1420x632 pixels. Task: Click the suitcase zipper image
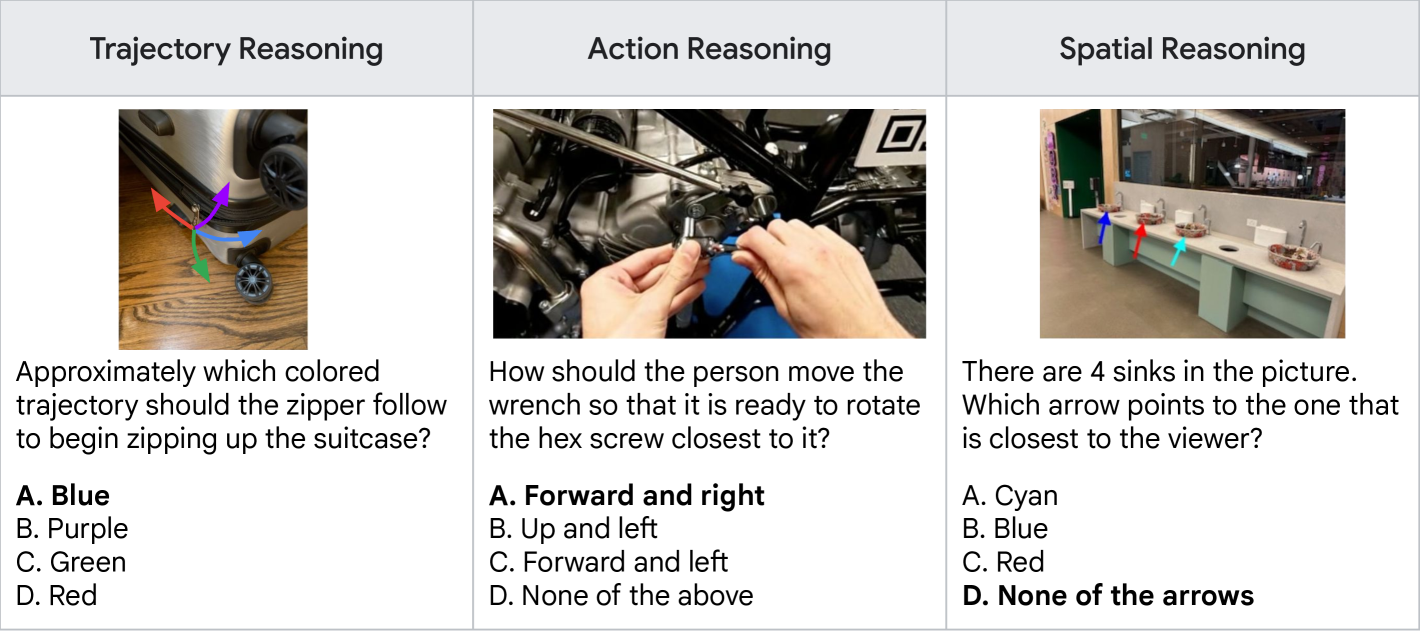click(x=213, y=229)
